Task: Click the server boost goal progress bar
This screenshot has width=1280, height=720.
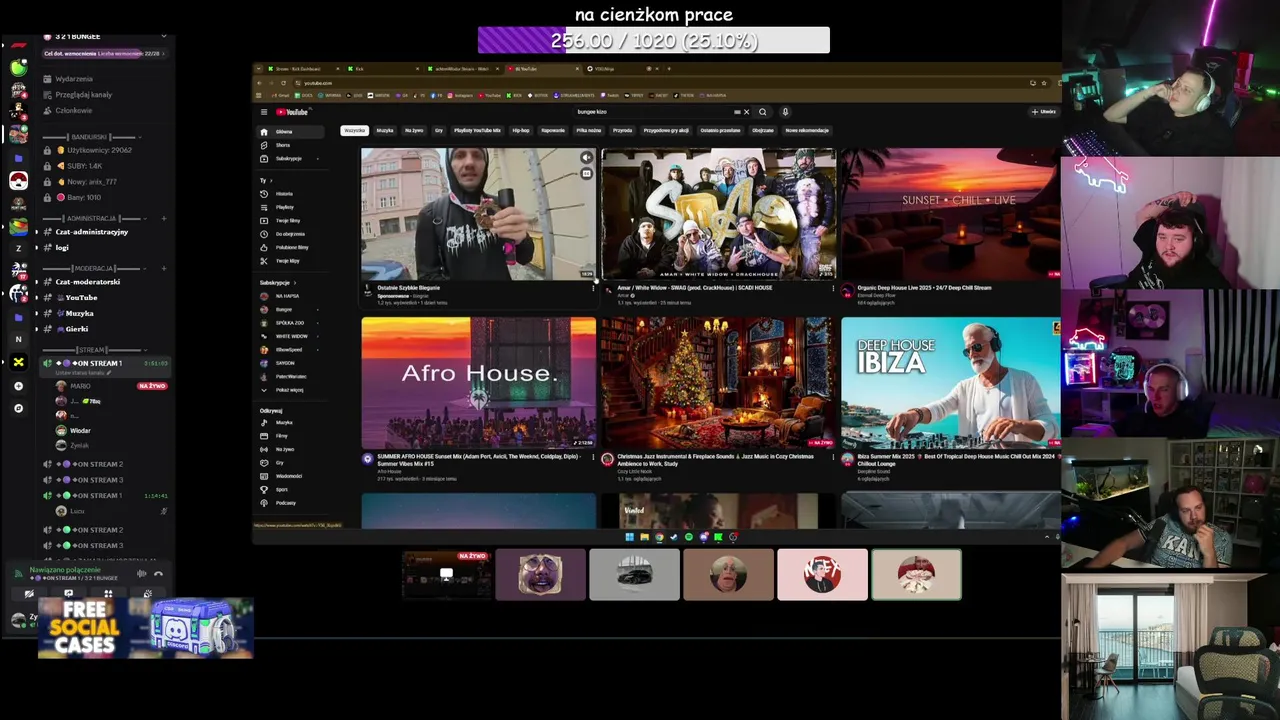Action: point(103,54)
